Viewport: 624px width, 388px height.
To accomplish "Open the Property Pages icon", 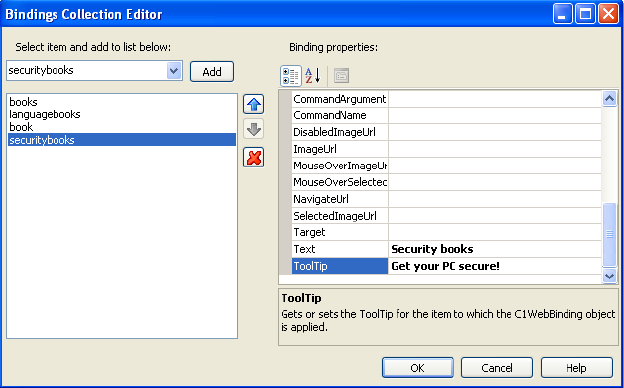I will [x=341, y=76].
